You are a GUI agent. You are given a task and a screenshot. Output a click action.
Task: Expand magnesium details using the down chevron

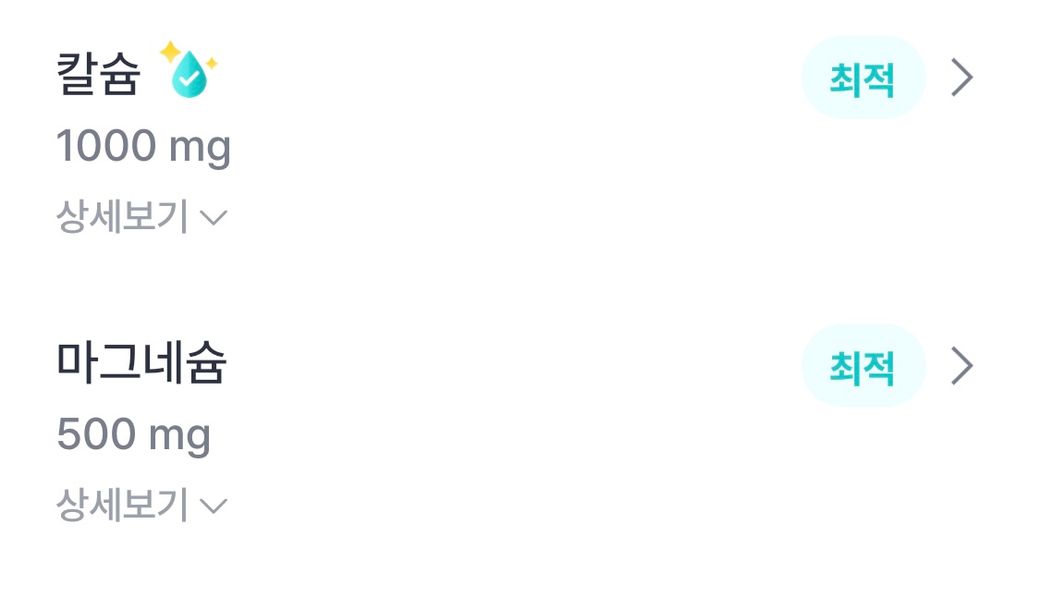[214, 507]
